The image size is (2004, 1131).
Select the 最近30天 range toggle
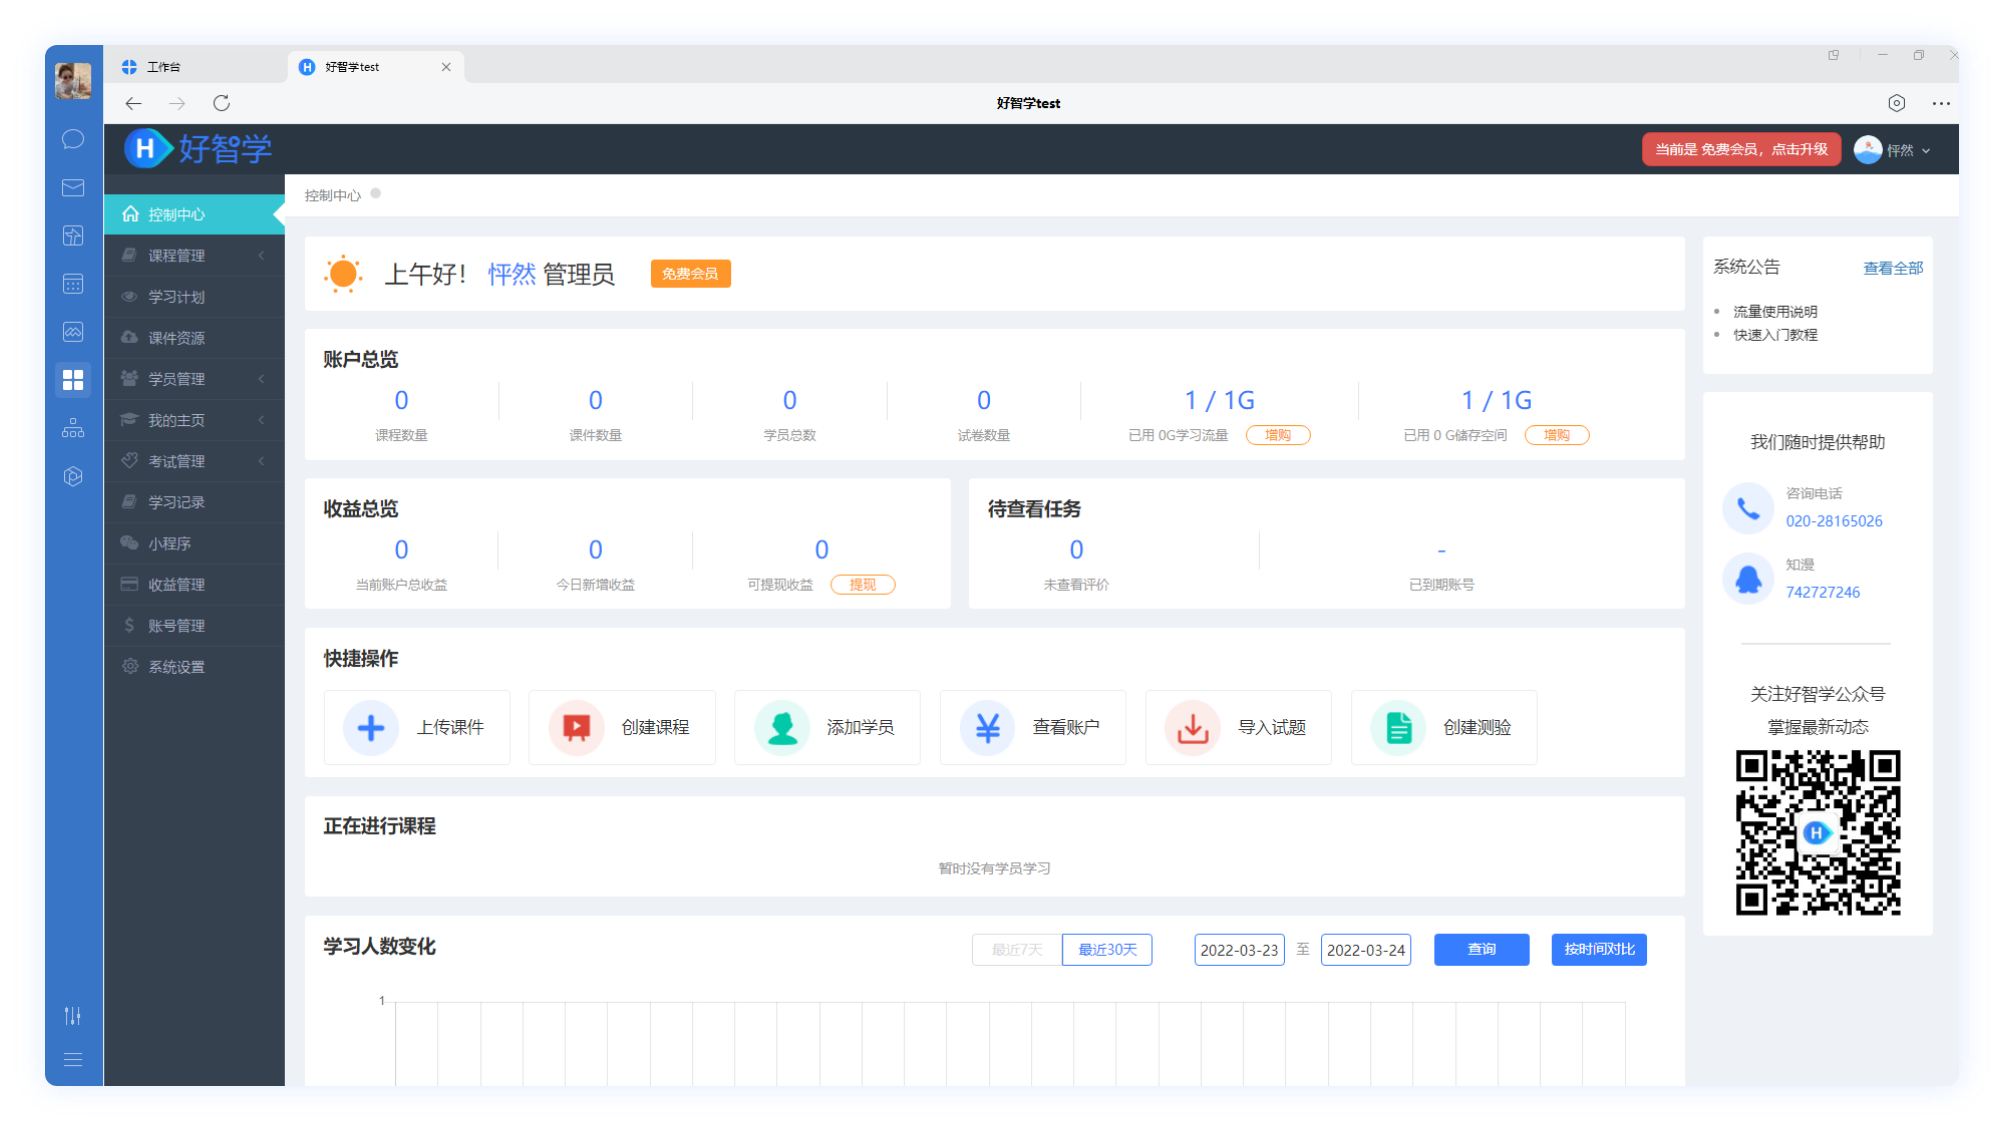[x=1107, y=949]
